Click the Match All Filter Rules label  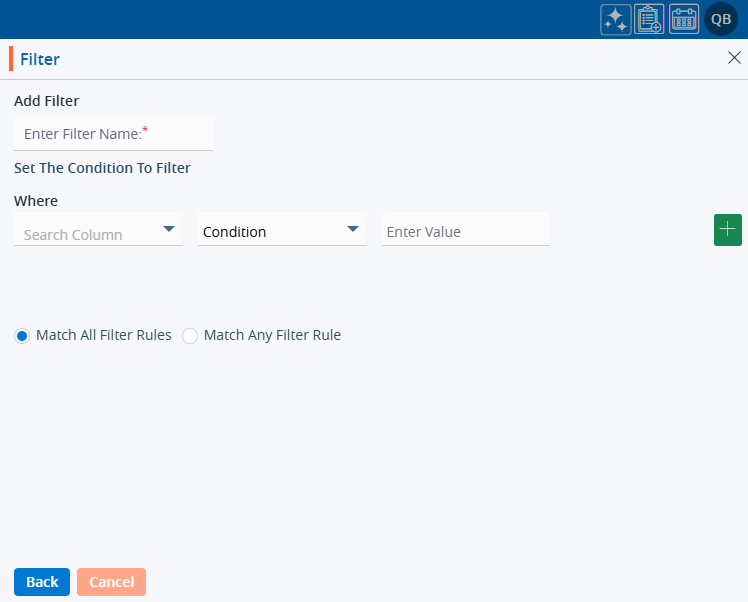pyautogui.click(x=104, y=335)
